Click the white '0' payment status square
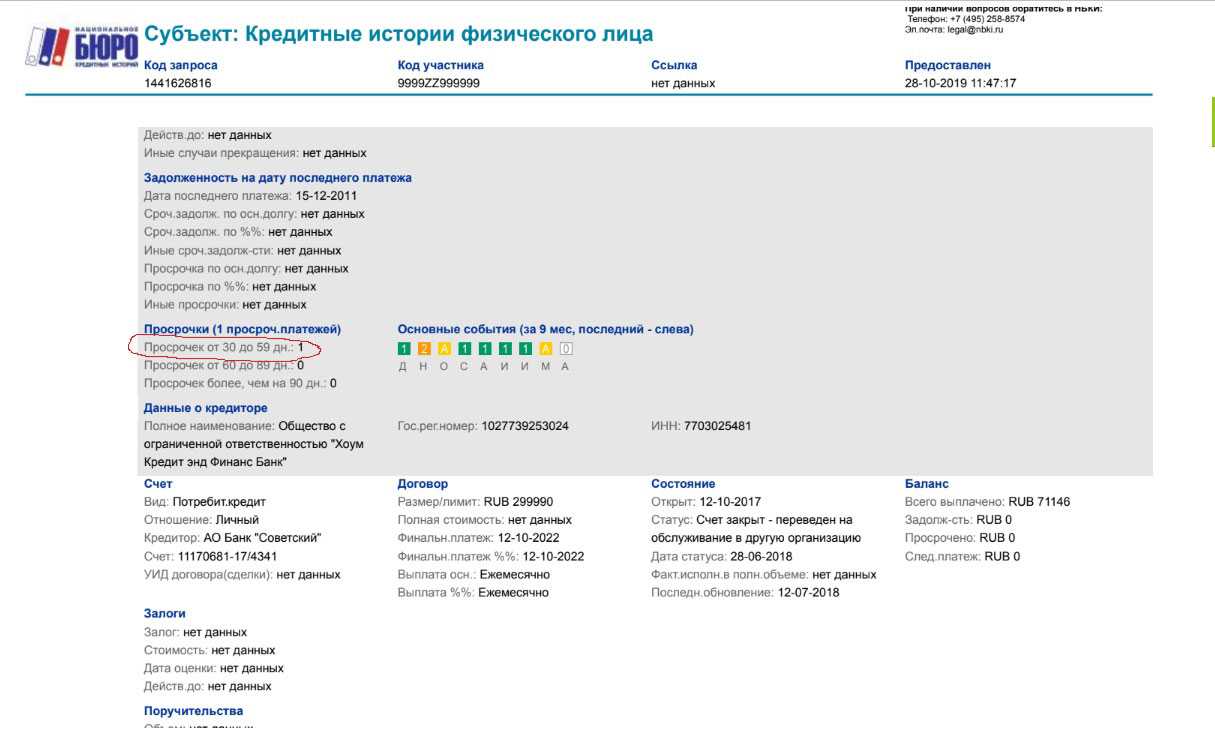This screenshot has height=734, width=1215. click(565, 349)
